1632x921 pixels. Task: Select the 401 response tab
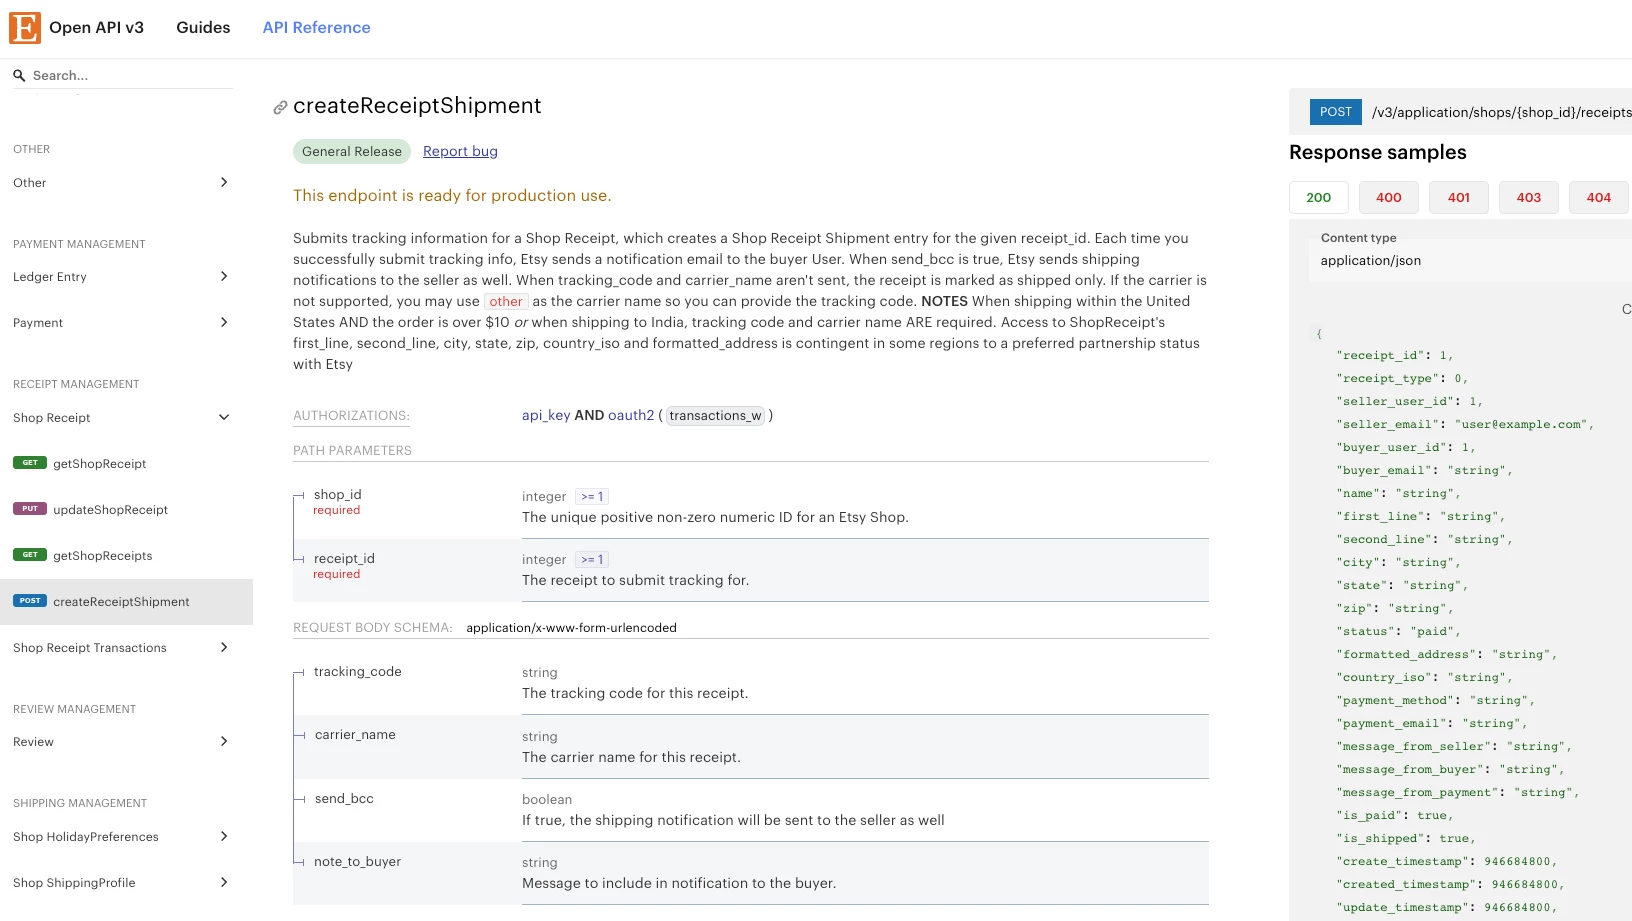coord(1459,197)
